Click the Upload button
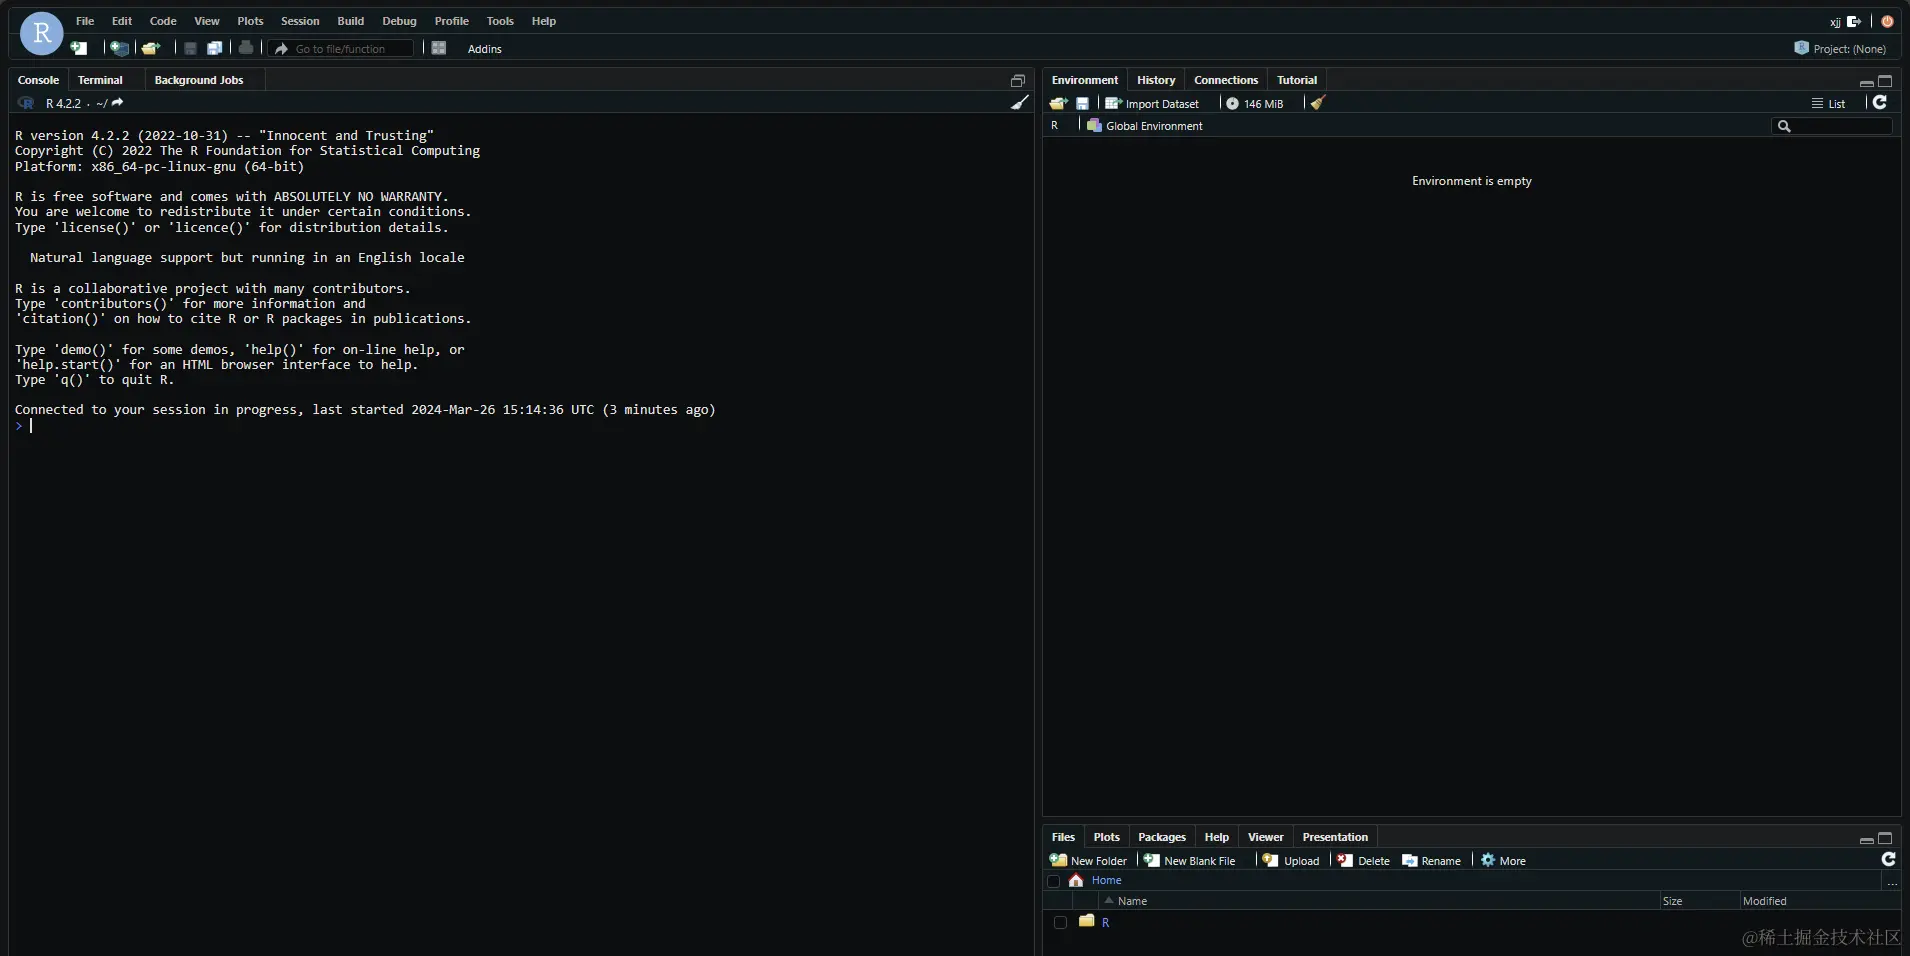The height and width of the screenshot is (956, 1910). coord(1291,860)
